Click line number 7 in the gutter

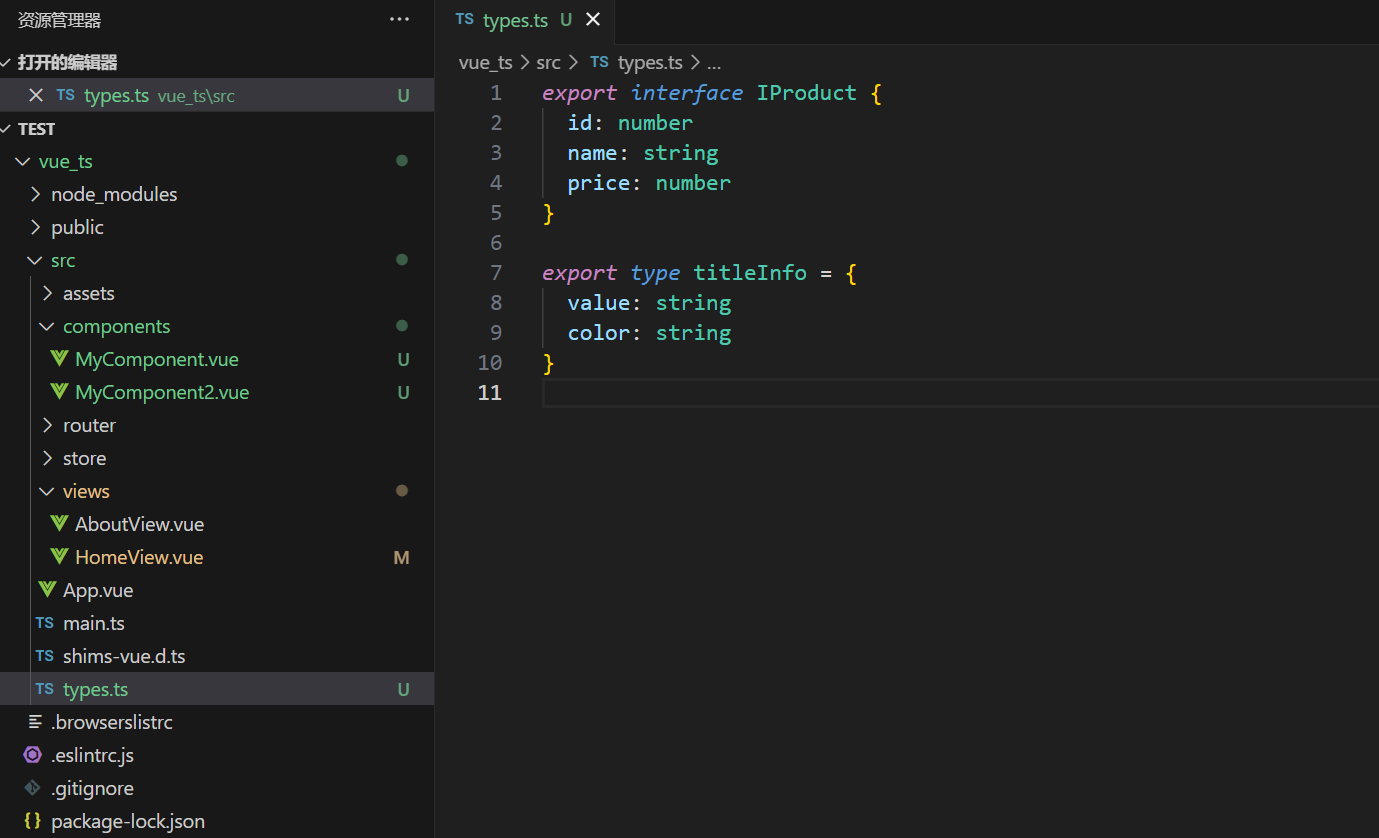point(496,273)
